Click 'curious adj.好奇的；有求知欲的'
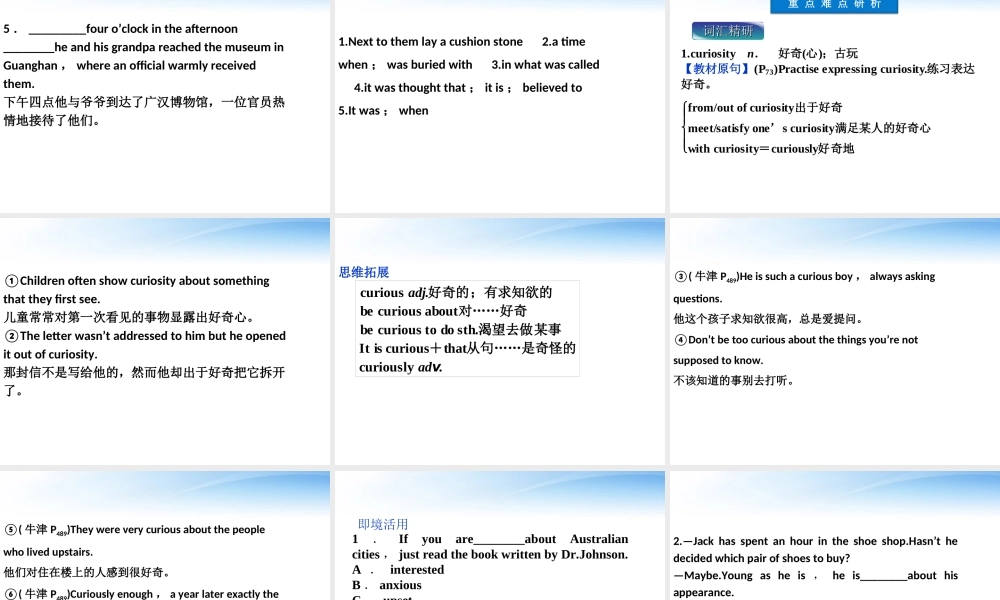 click(456, 293)
